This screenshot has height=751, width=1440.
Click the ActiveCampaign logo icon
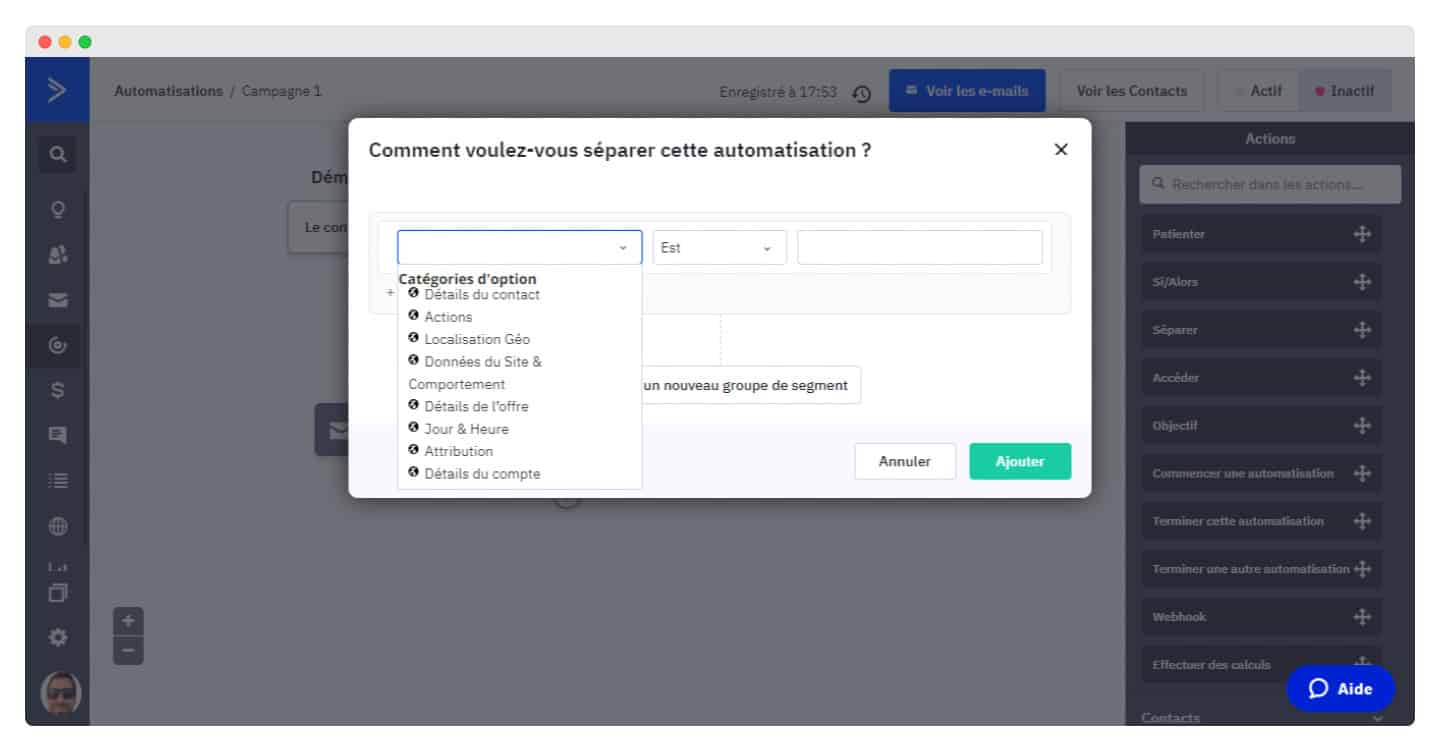pos(57,90)
